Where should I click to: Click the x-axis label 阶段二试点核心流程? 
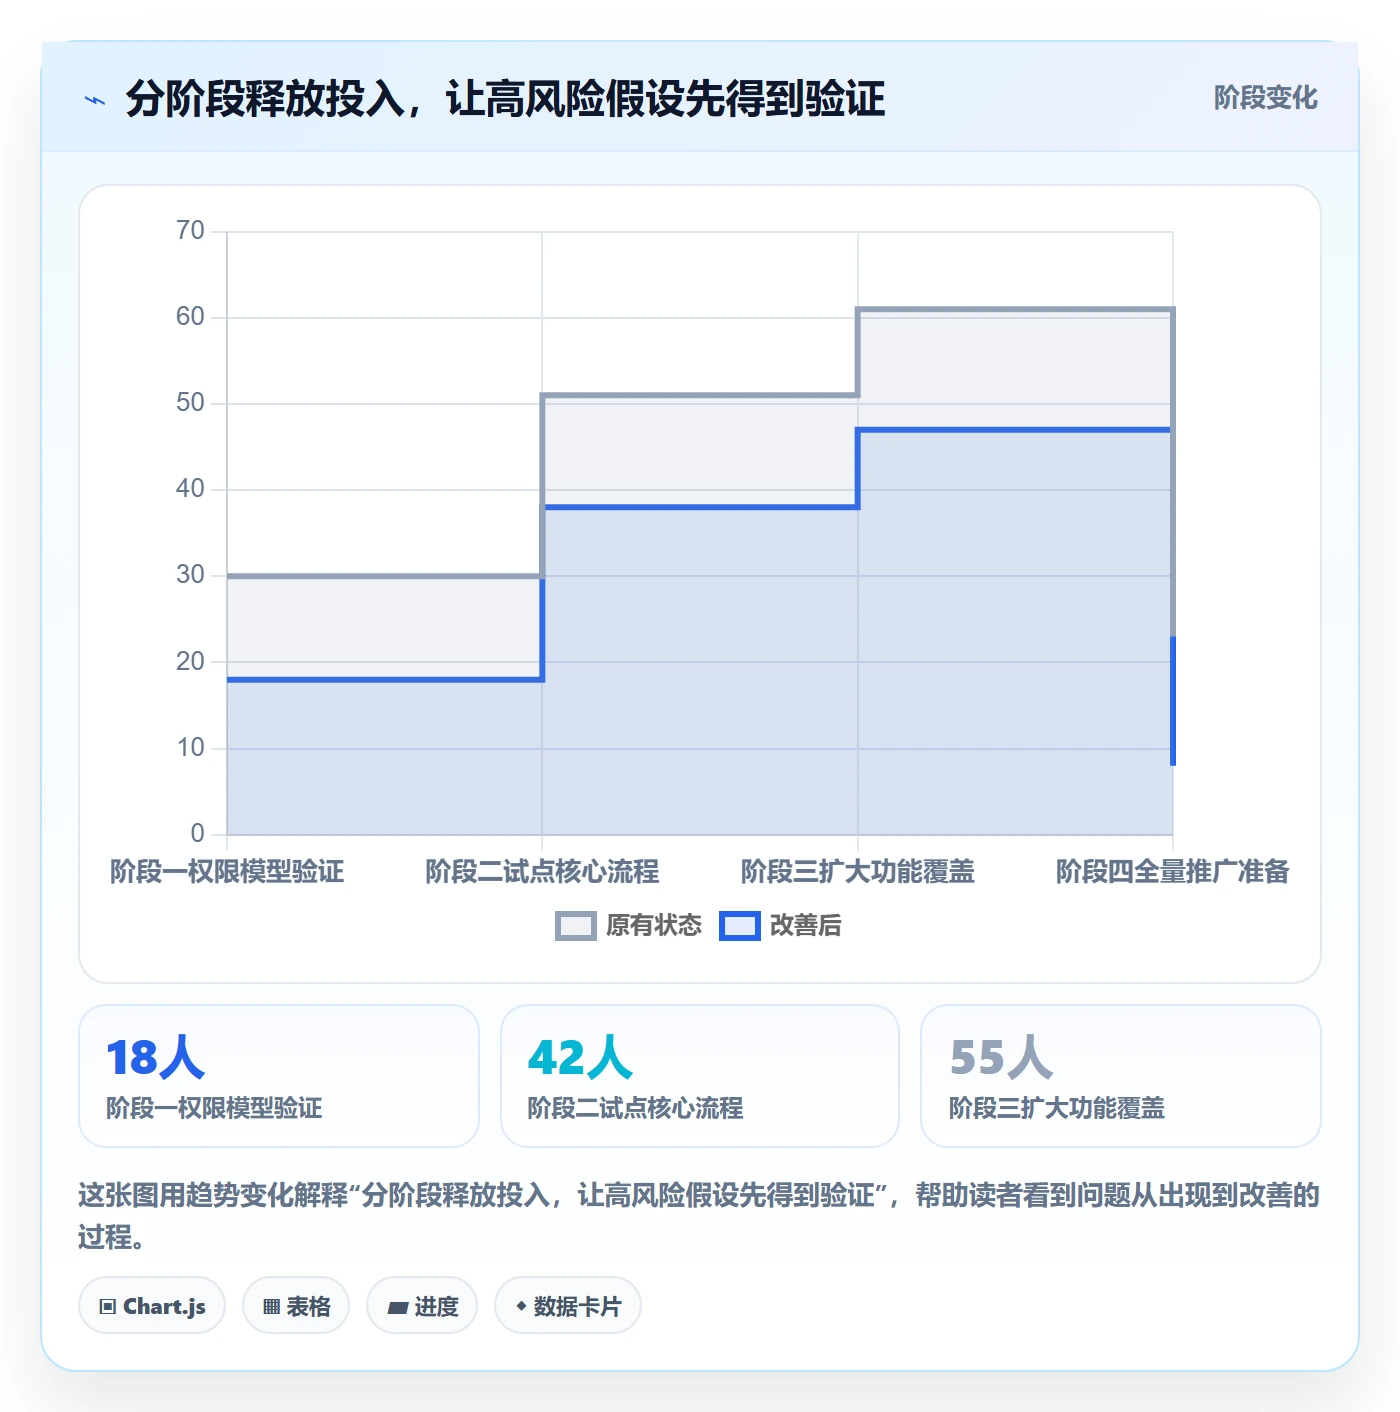(542, 872)
